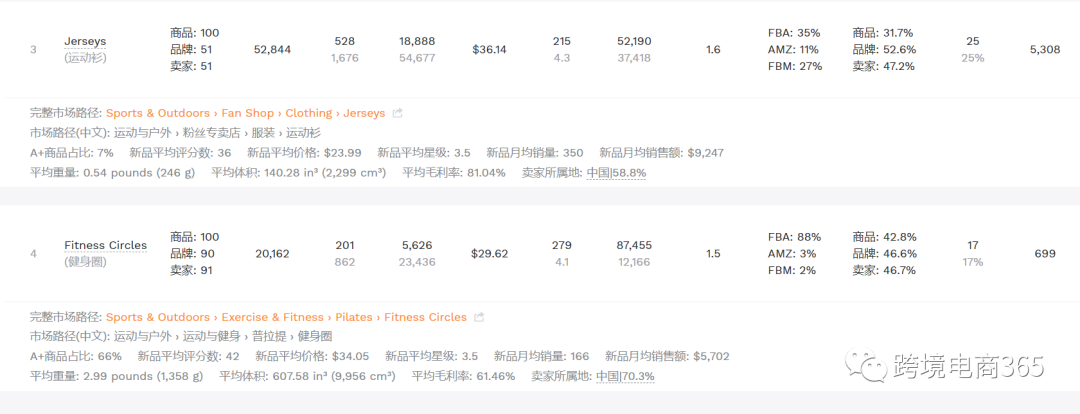Open the Jerseys category title in row 3
1080x414 pixels.
[85, 41]
